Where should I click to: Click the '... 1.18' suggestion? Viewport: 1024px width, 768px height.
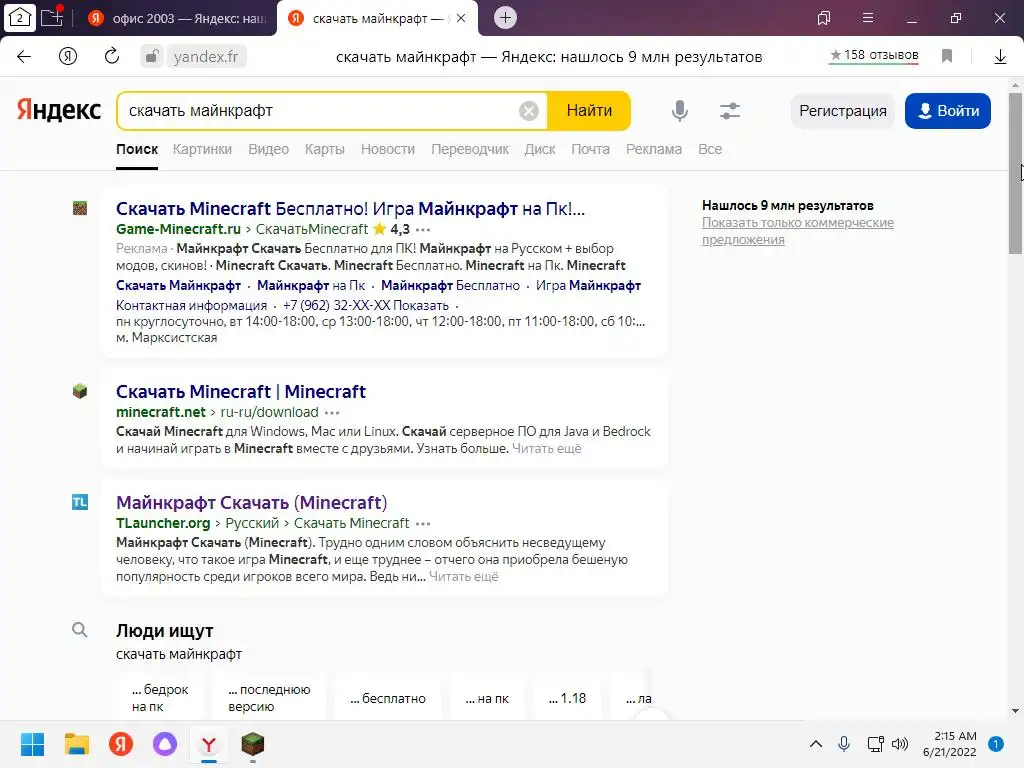pyautogui.click(x=568, y=699)
